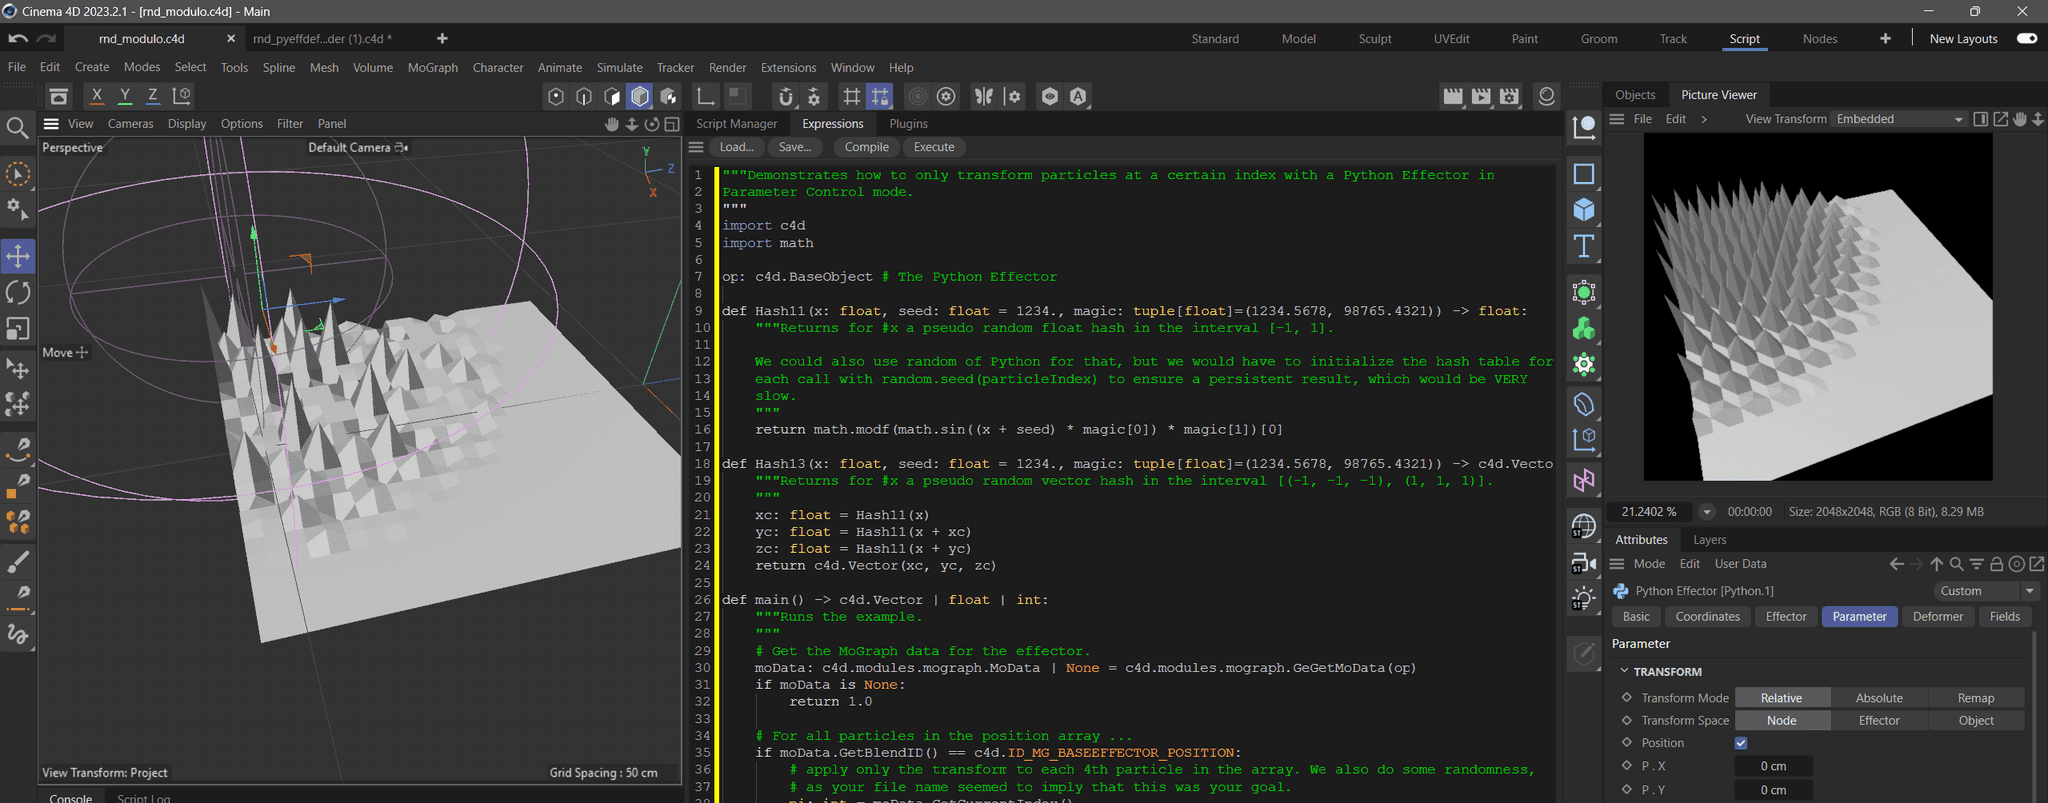Image resolution: width=2048 pixels, height=803 pixels.
Task: Click the Attributes lock icon
Action: pyautogui.click(x=1997, y=564)
